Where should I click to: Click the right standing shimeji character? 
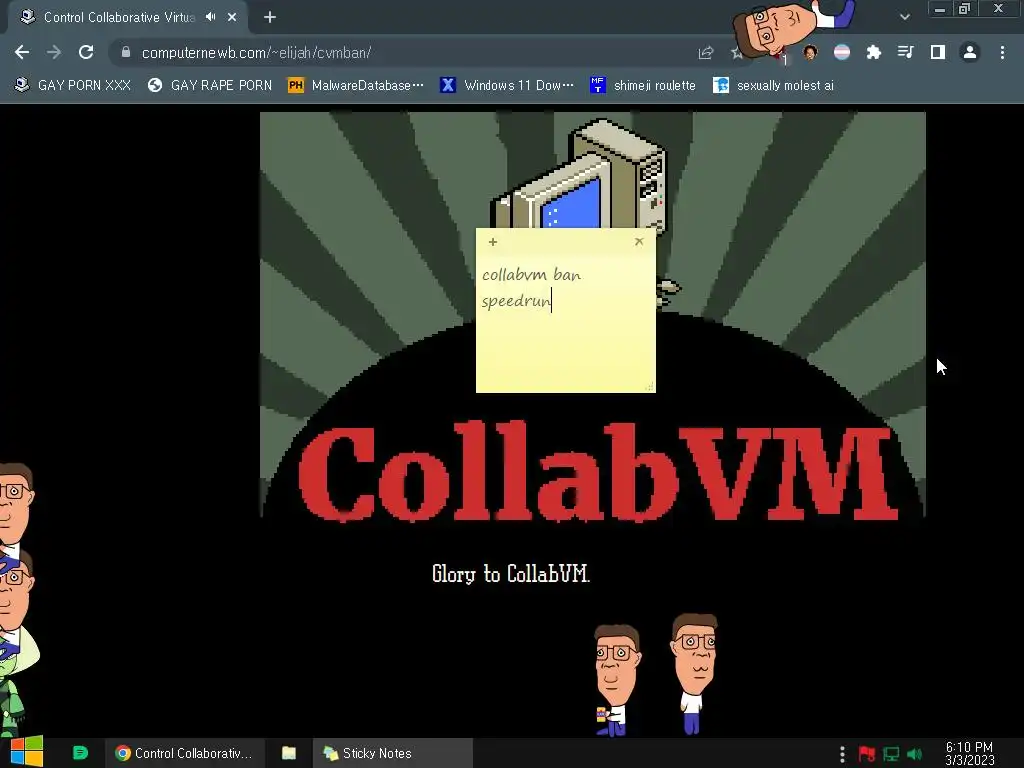point(694,673)
